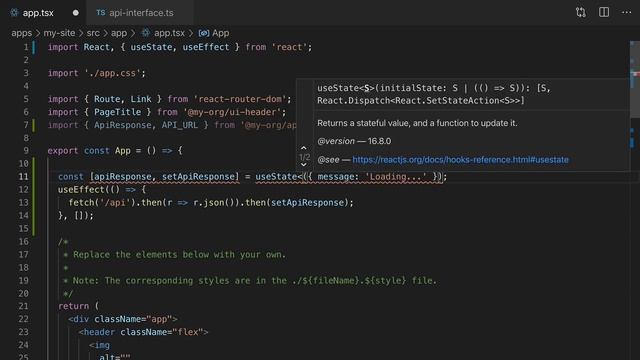
Task: Click 'return' keyword on line 21
Action: point(73,306)
